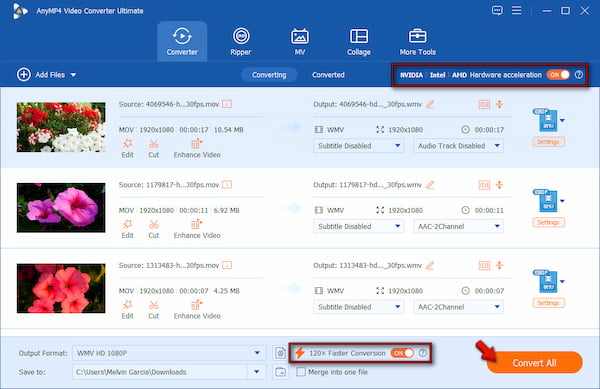Select pink flowers video thumbnail
Viewport: 600px width, 389px height.
(x=61, y=288)
